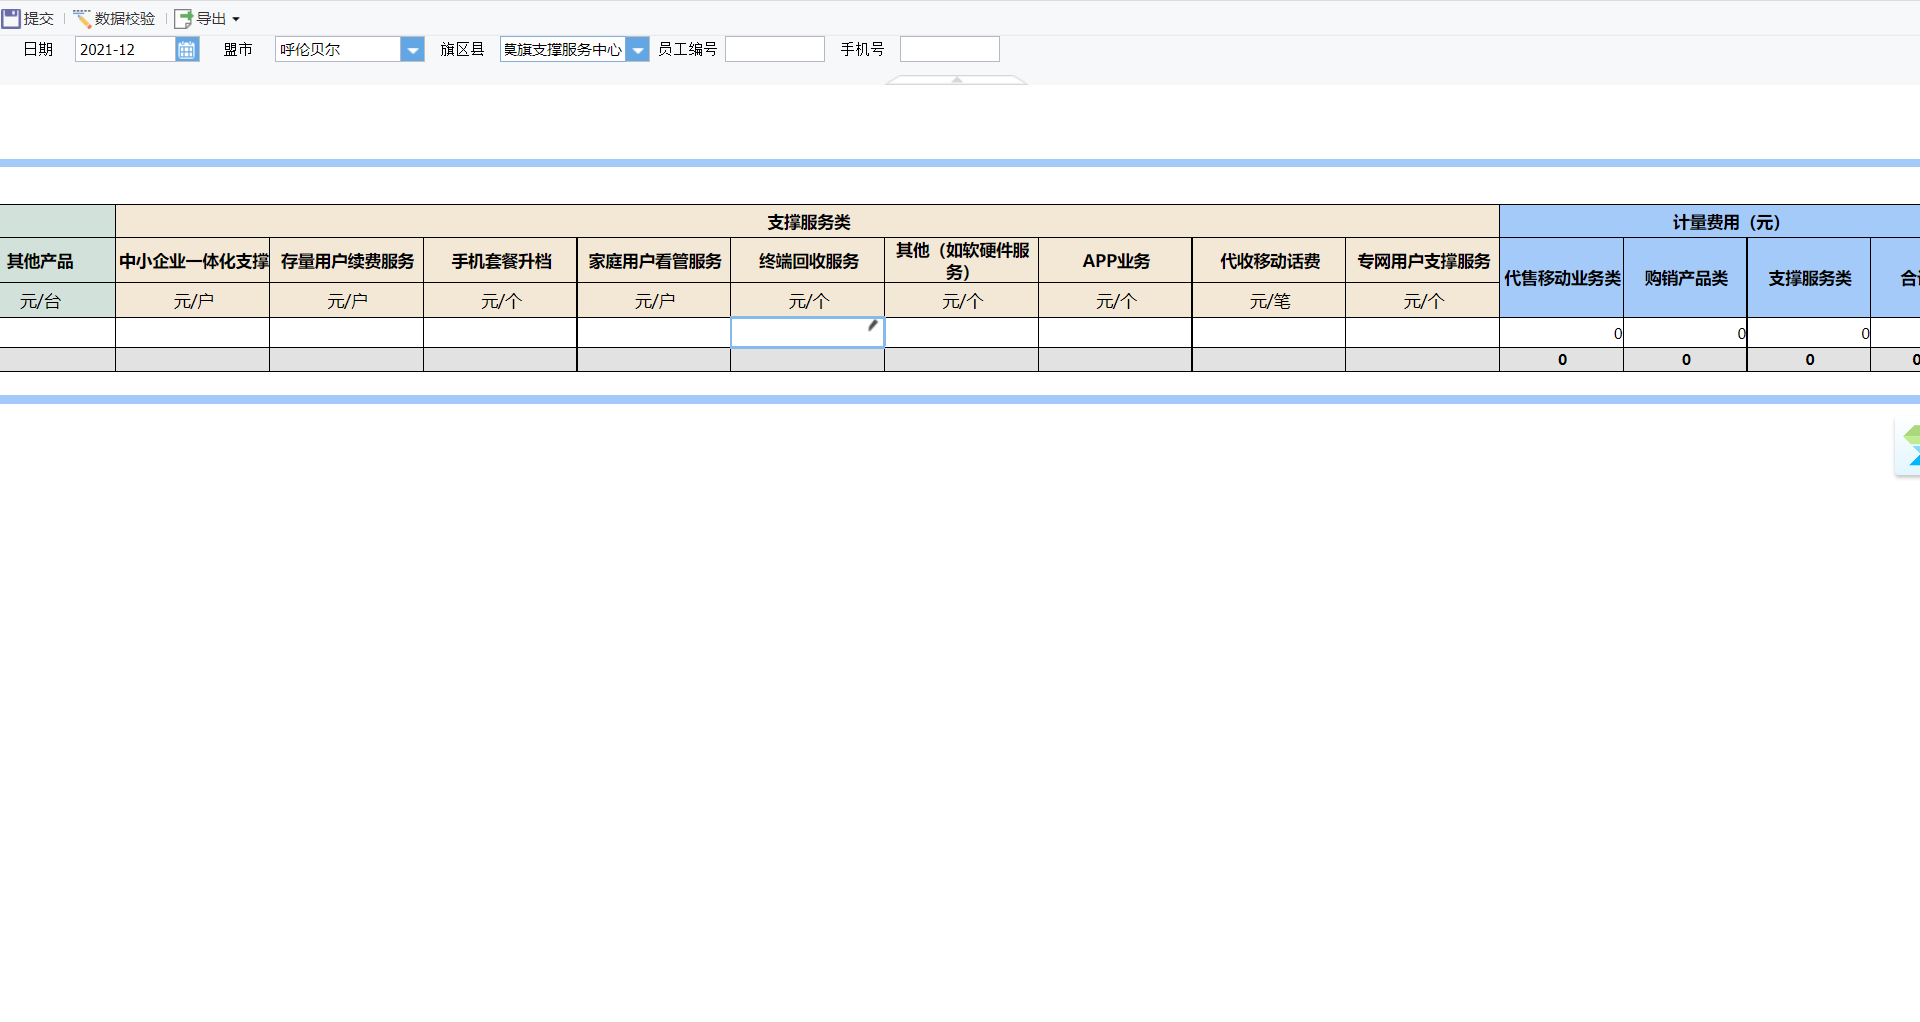Click the 专网用户支撑服务 column header
The height and width of the screenshot is (1022, 1920).
pos(1423,261)
